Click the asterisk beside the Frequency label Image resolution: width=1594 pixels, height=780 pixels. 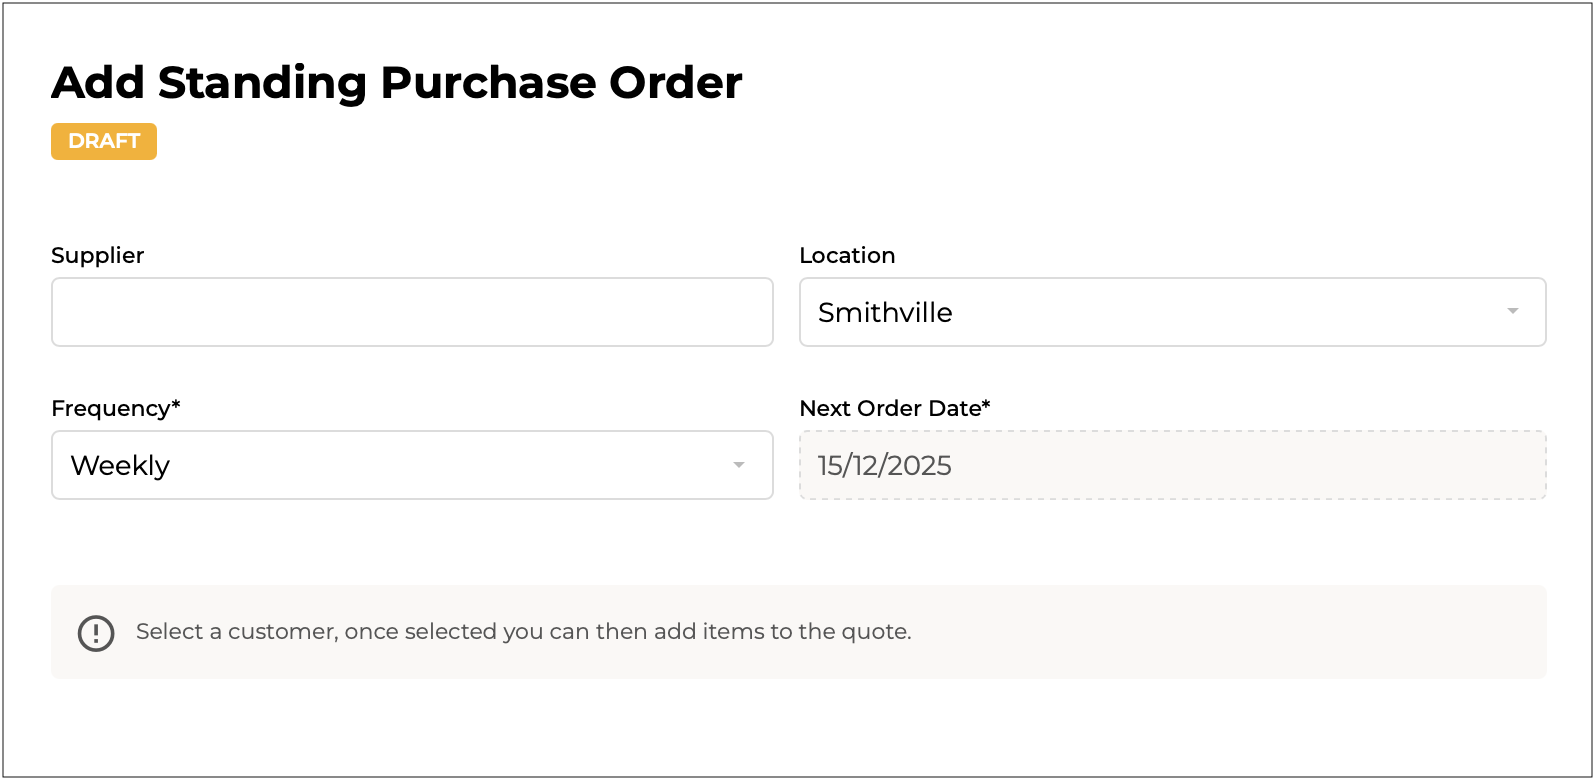(176, 405)
